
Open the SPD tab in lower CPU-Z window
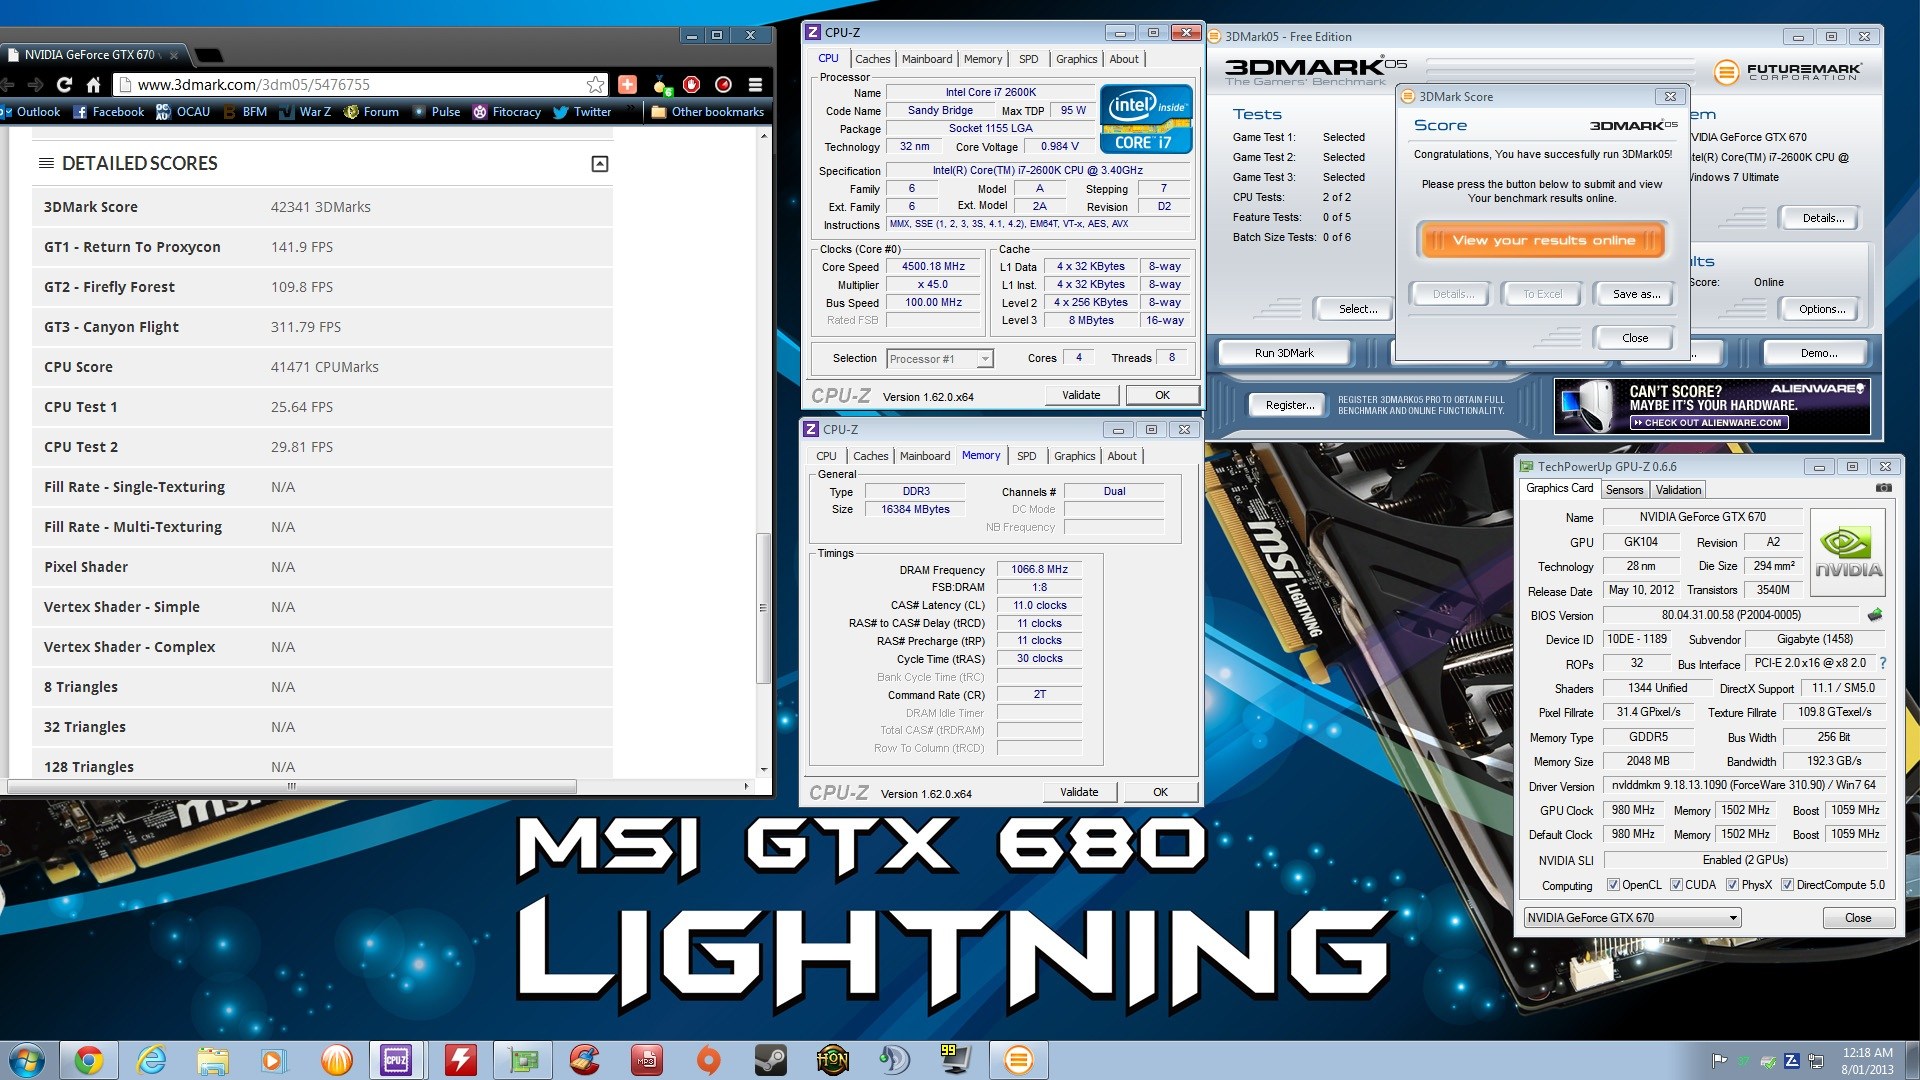tap(1026, 456)
